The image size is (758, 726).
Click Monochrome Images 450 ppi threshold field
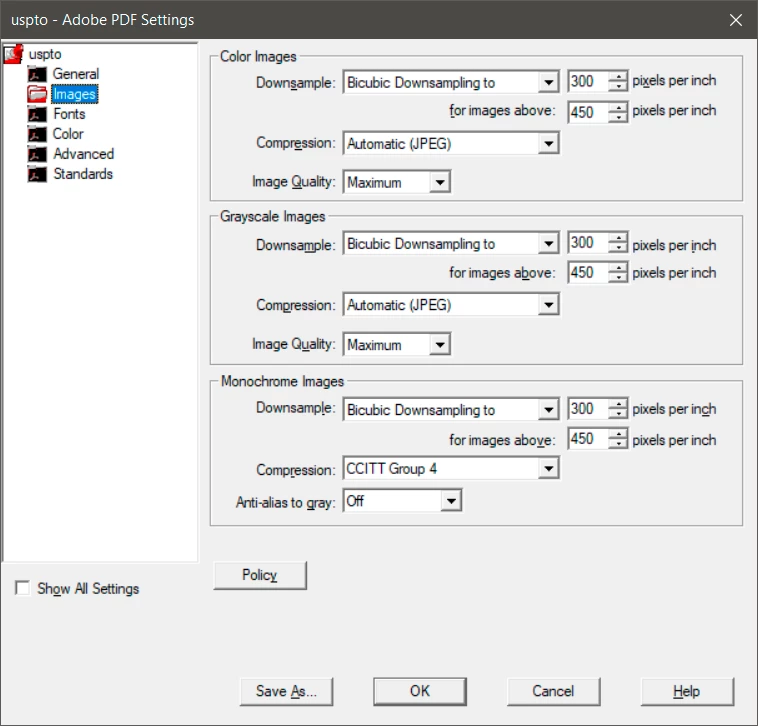[x=588, y=439]
